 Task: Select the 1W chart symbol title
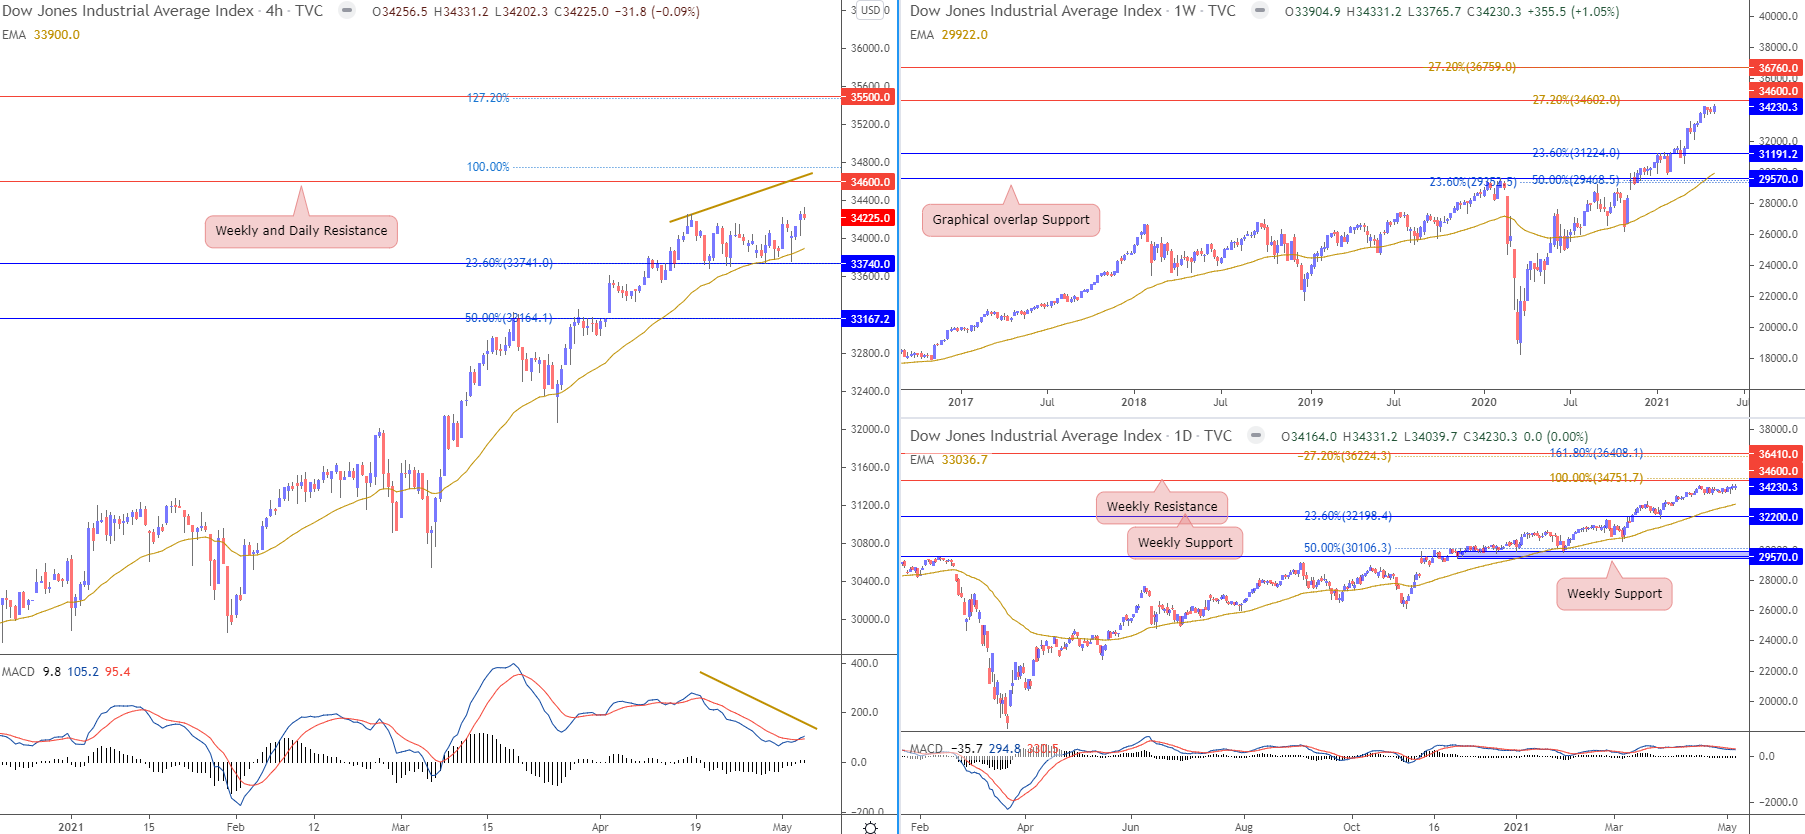[1073, 11]
